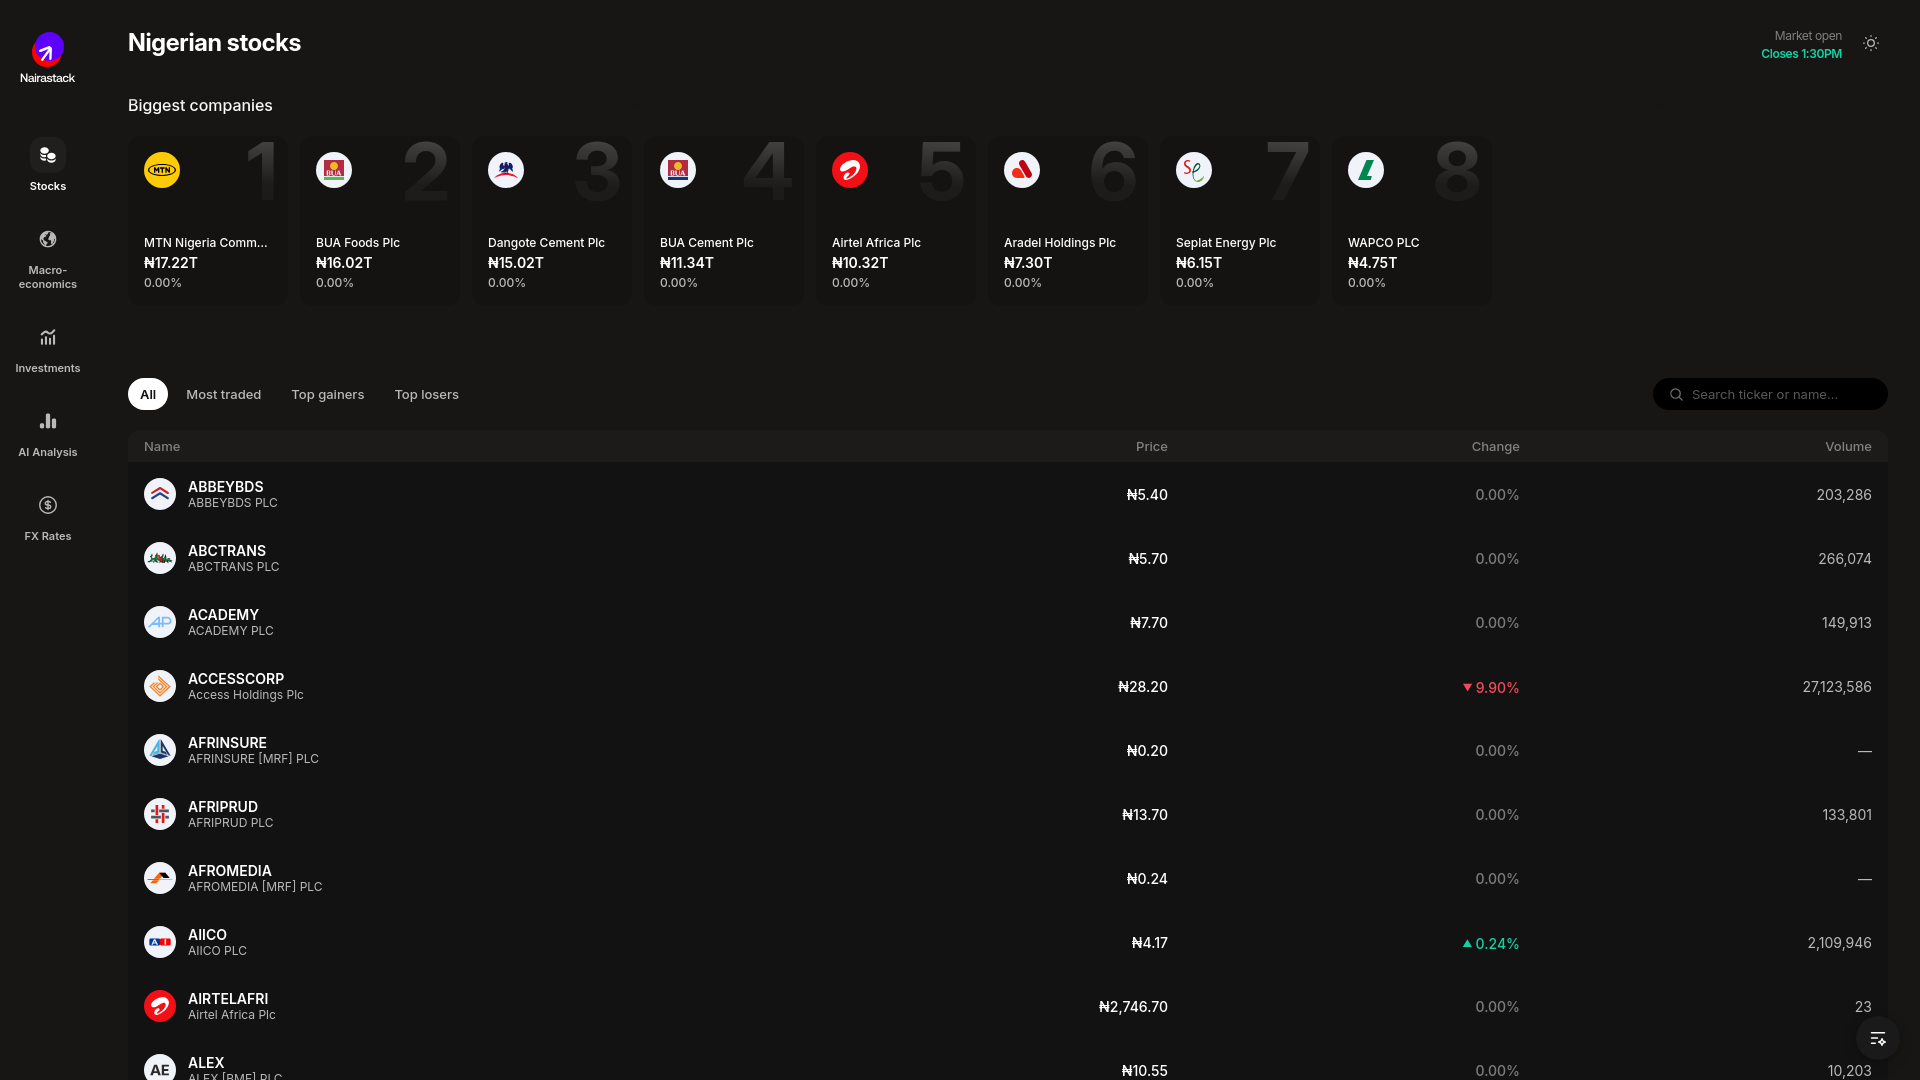Image resolution: width=1920 pixels, height=1080 pixels.
Task: Click the AFRINSURE row logo
Action: tap(160, 750)
